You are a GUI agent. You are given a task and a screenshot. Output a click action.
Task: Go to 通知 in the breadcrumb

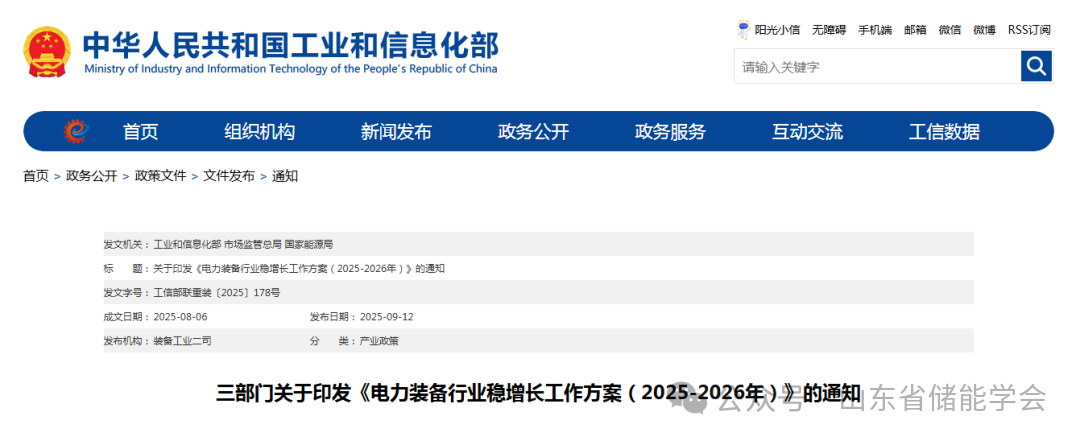pyautogui.click(x=285, y=176)
